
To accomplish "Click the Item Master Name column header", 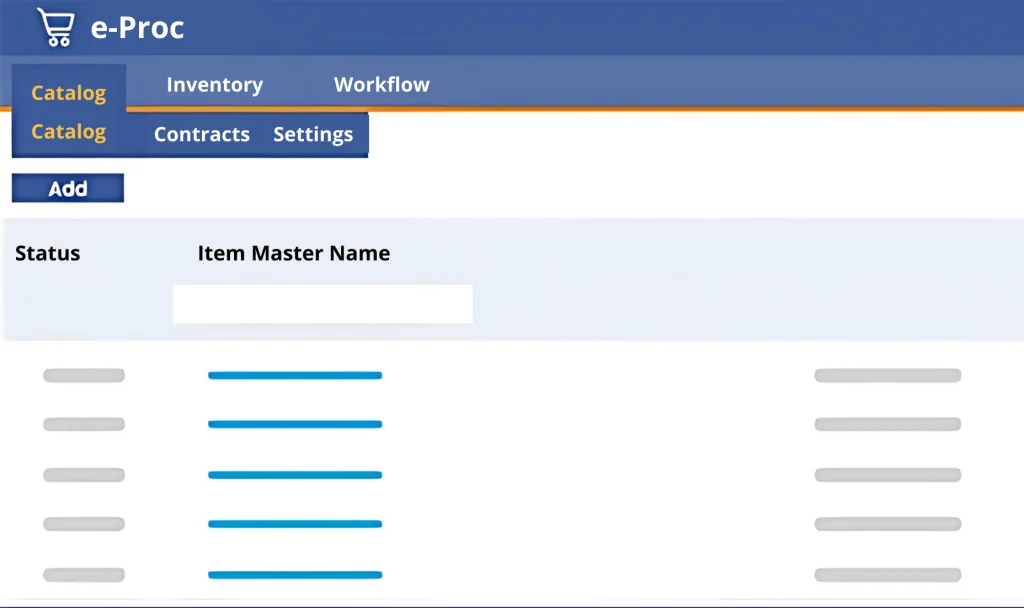I will (x=293, y=253).
